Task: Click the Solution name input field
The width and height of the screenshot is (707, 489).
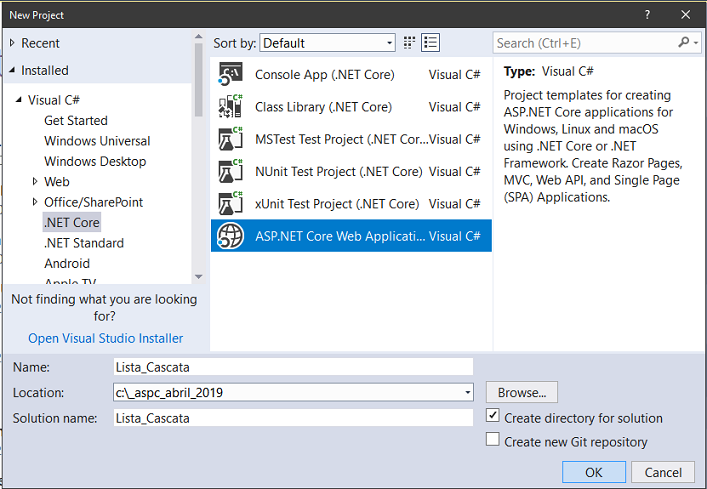Action: 293,418
